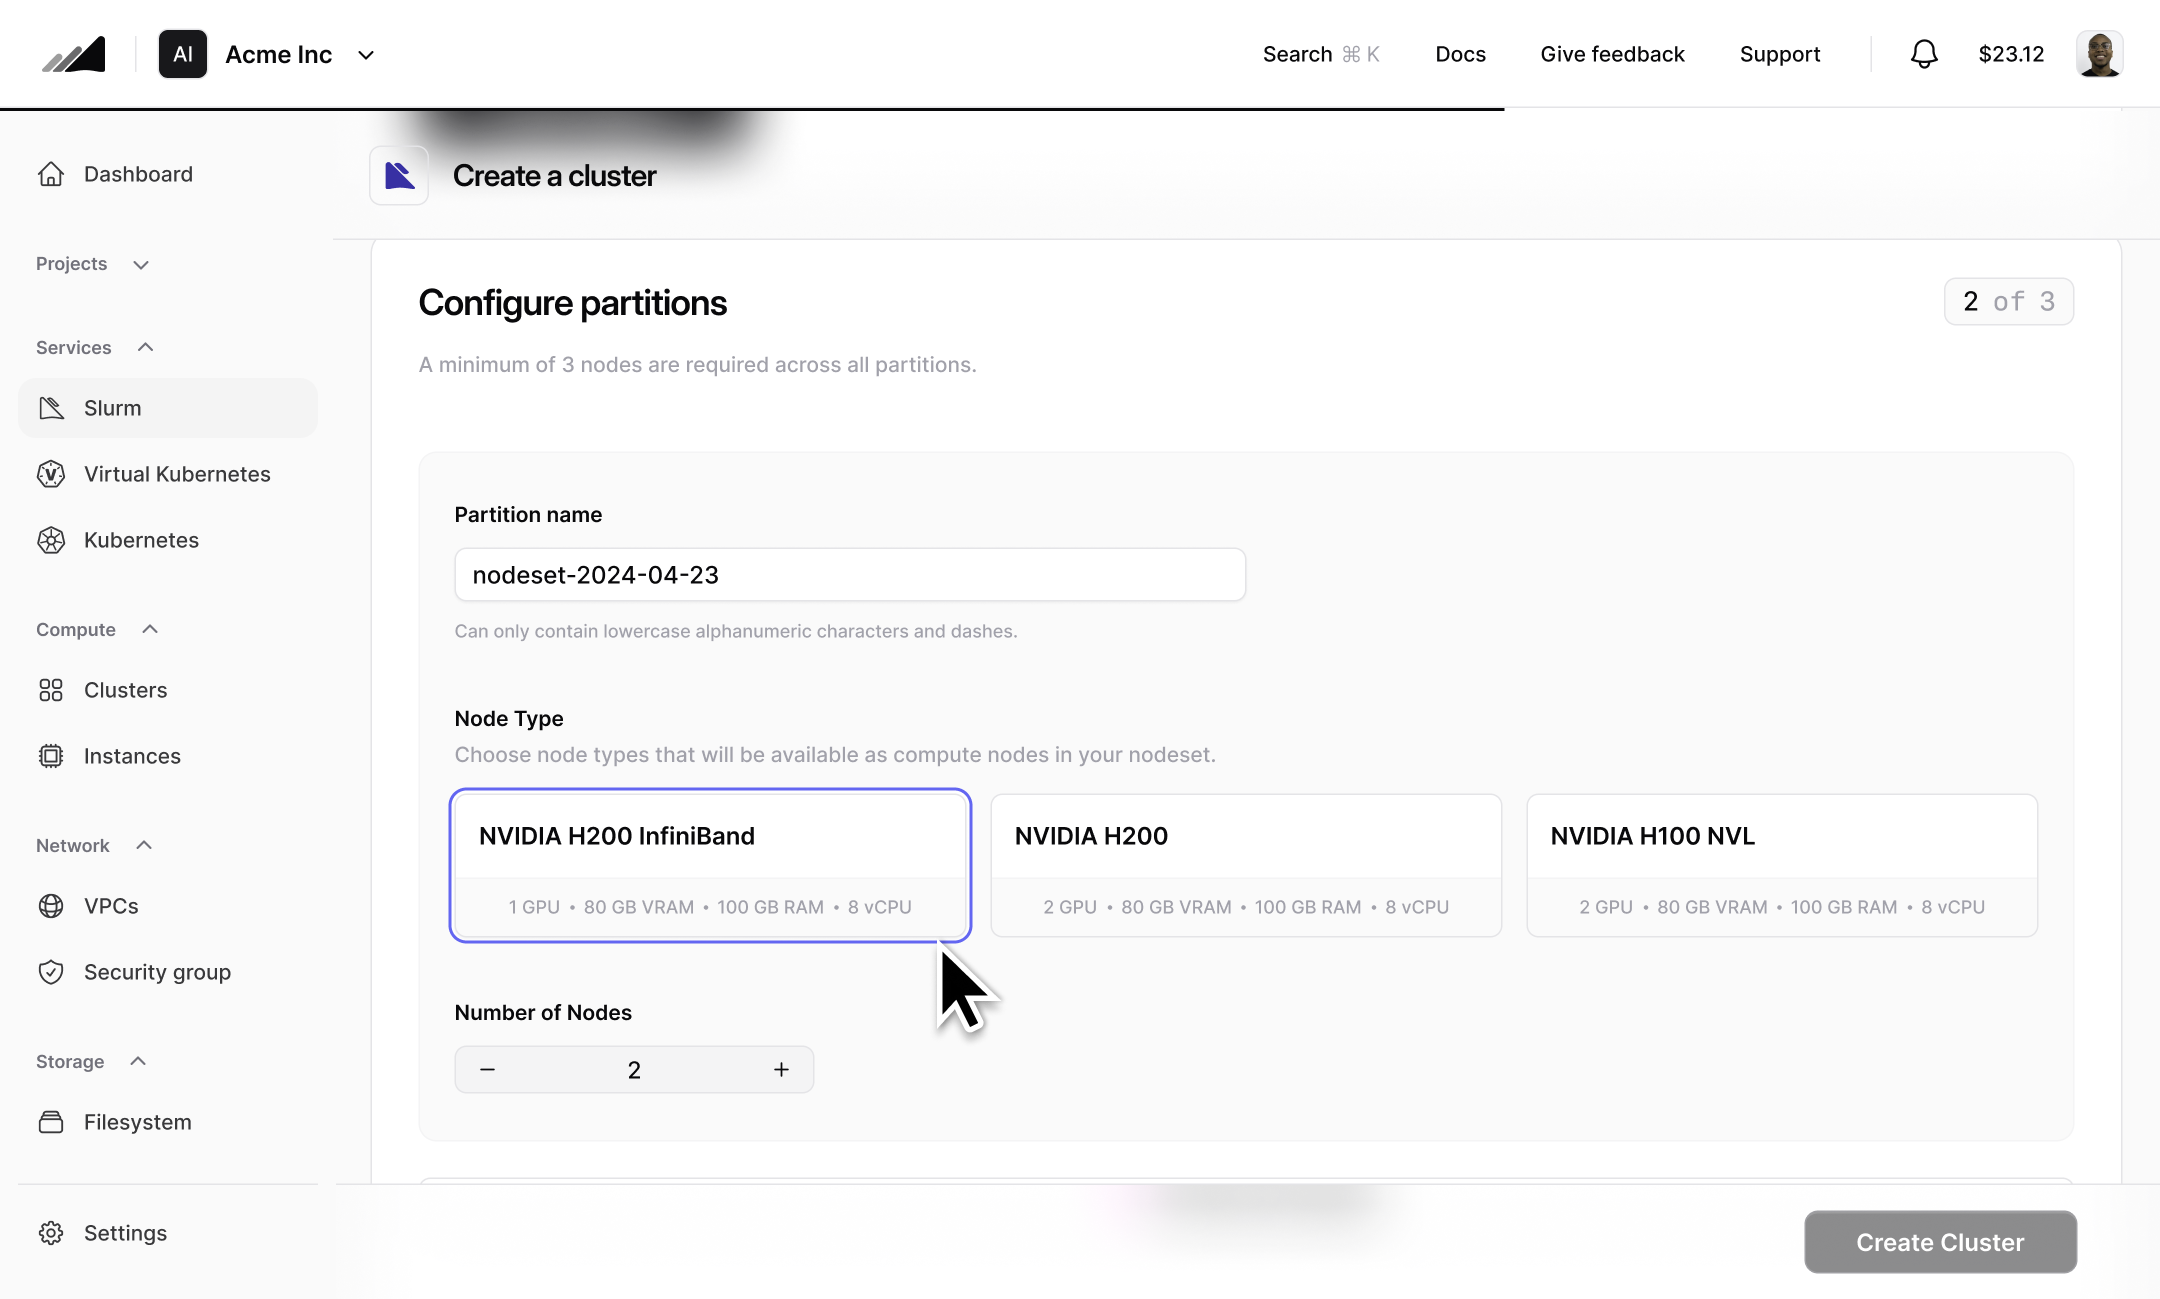
Task: Expand the Projects section chevron
Action: click(x=141, y=265)
